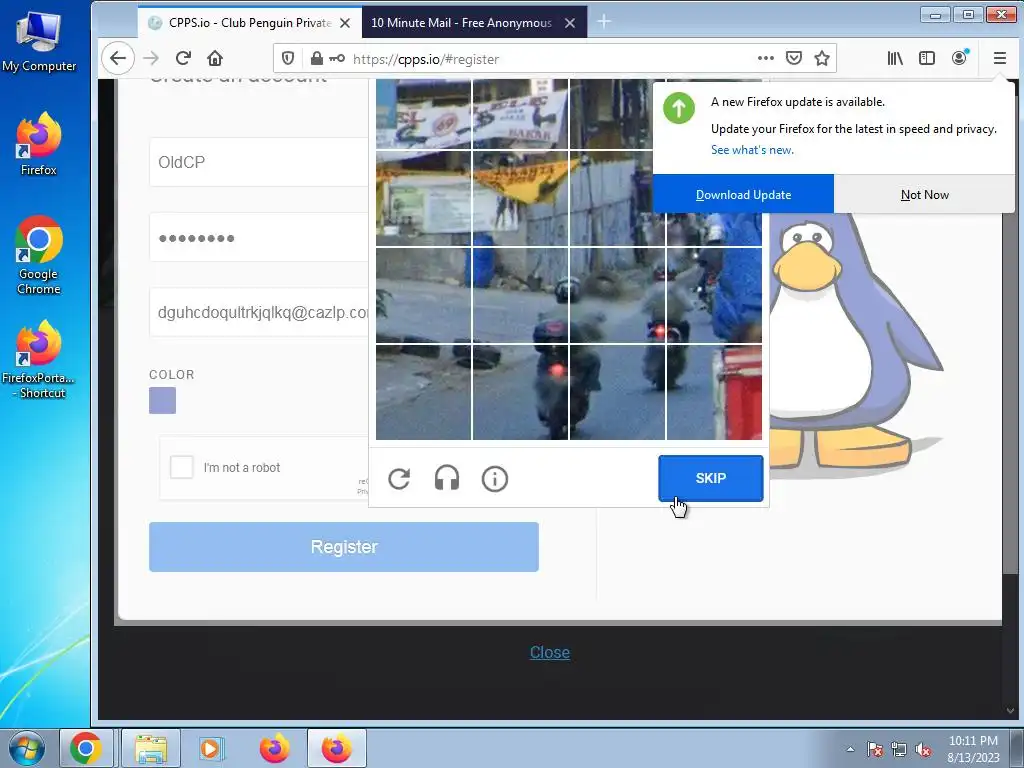Open a new tab with the plus button
This screenshot has height=768, width=1024.
coord(604,22)
